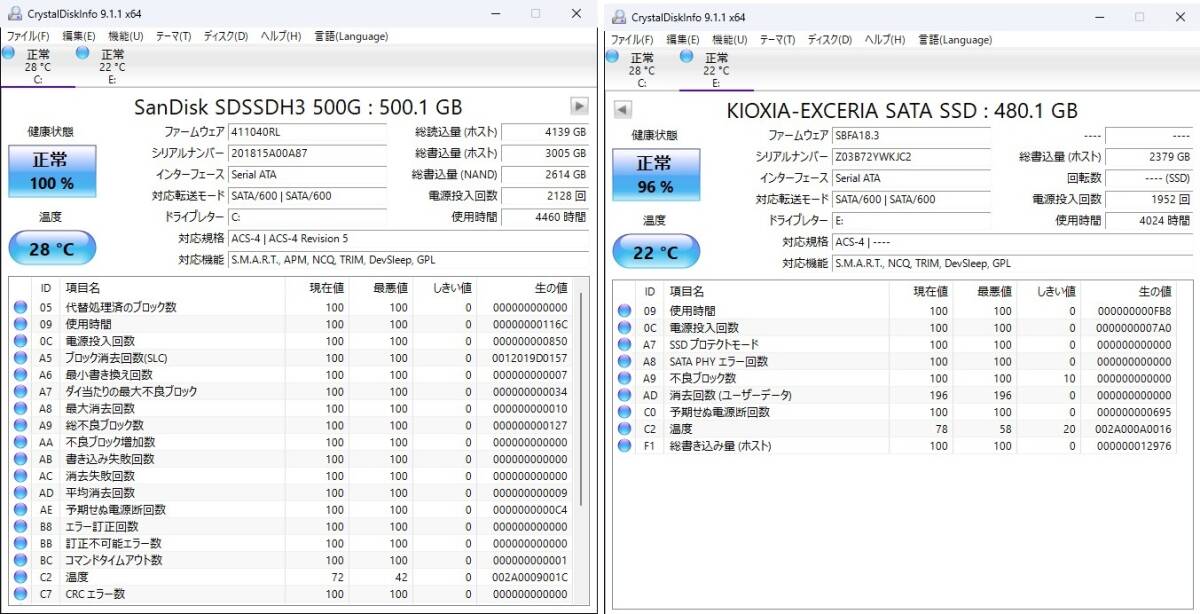Select the 訂正不可能エラー数 row
The width and height of the screenshot is (1200, 614).
(x=292, y=543)
